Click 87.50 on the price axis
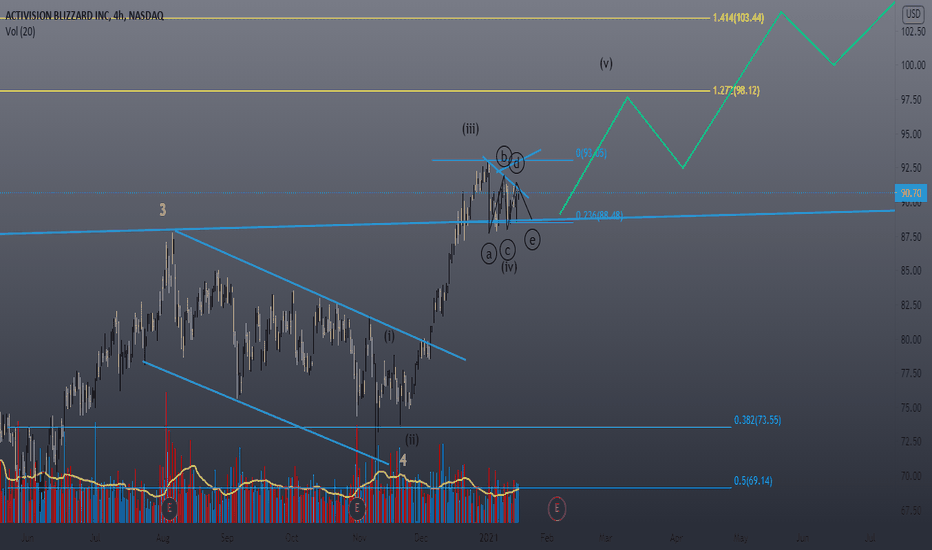Viewport: 932px width, 550px height. [911, 237]
